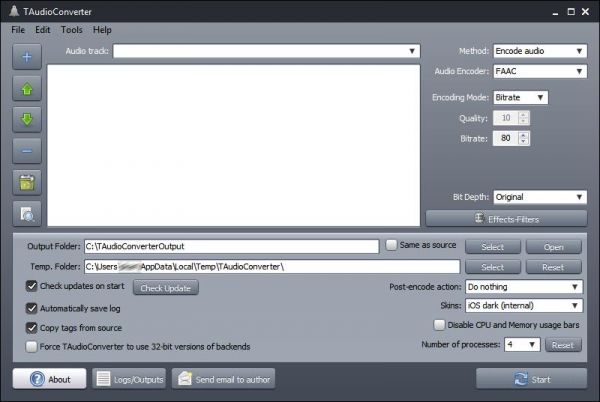Screen dimensions: 600x402
Task: Check Disable CPU and Memory usage bars
Action: click(x=439, y=325)
